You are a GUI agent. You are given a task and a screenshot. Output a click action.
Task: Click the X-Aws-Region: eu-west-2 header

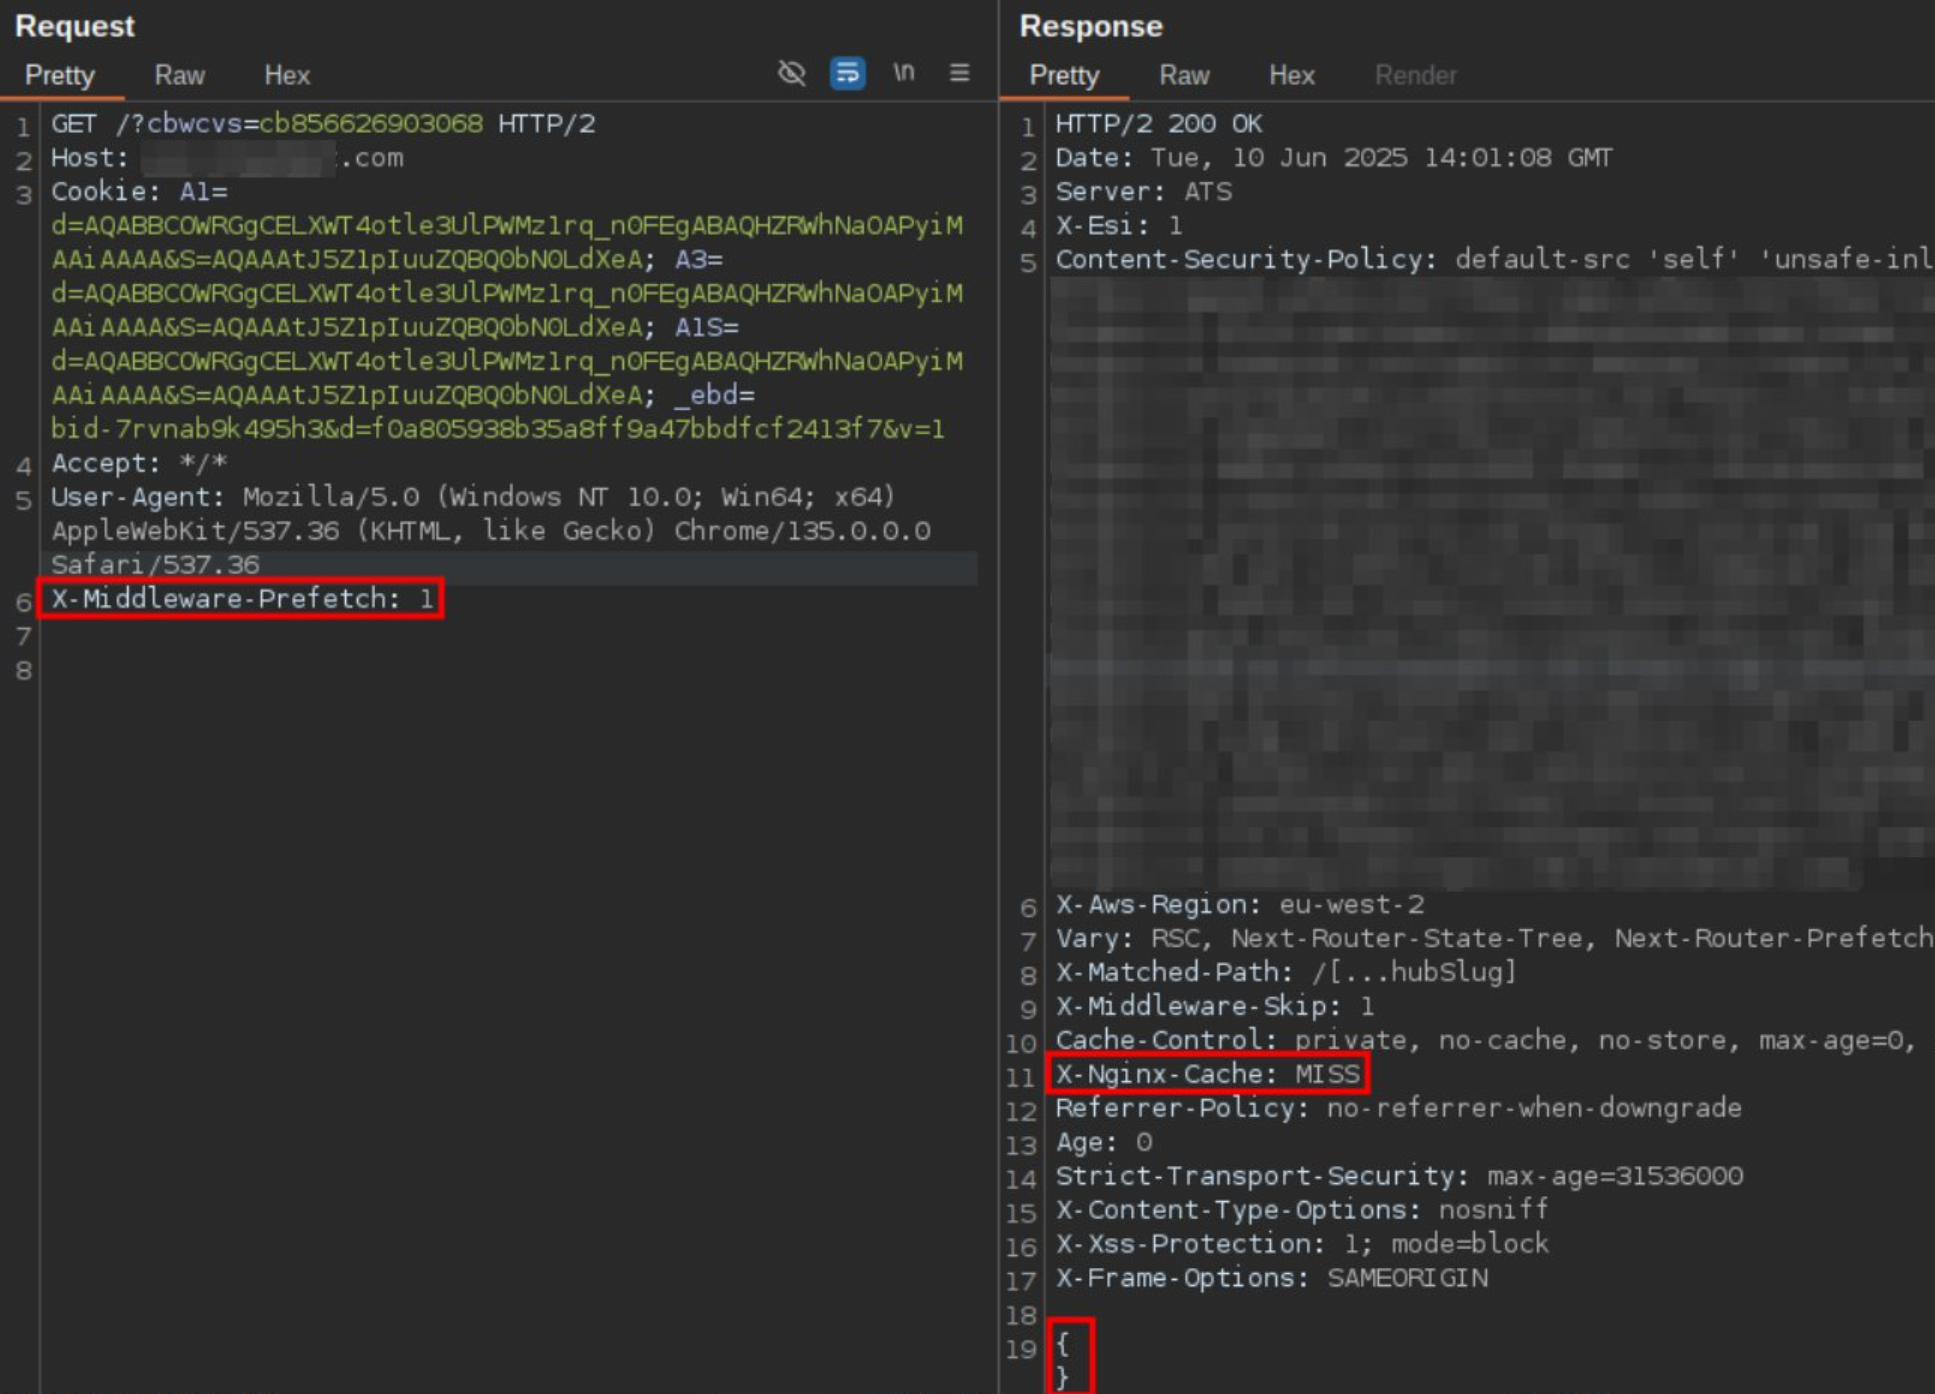click(1240, 905)
